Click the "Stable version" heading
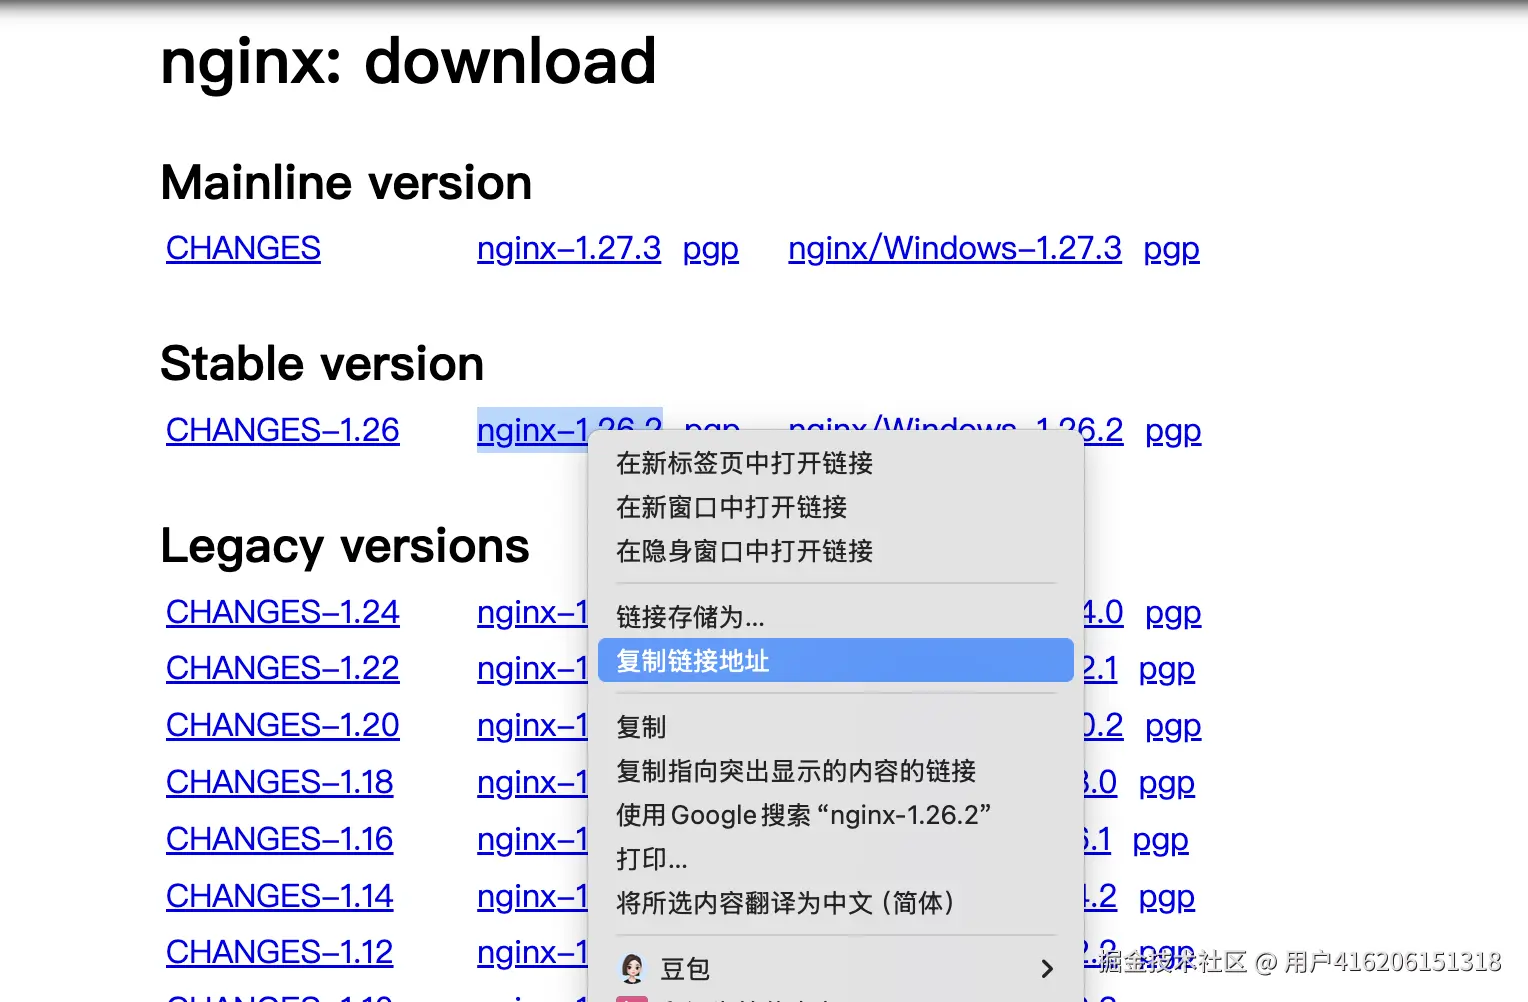 click(322, 364)
